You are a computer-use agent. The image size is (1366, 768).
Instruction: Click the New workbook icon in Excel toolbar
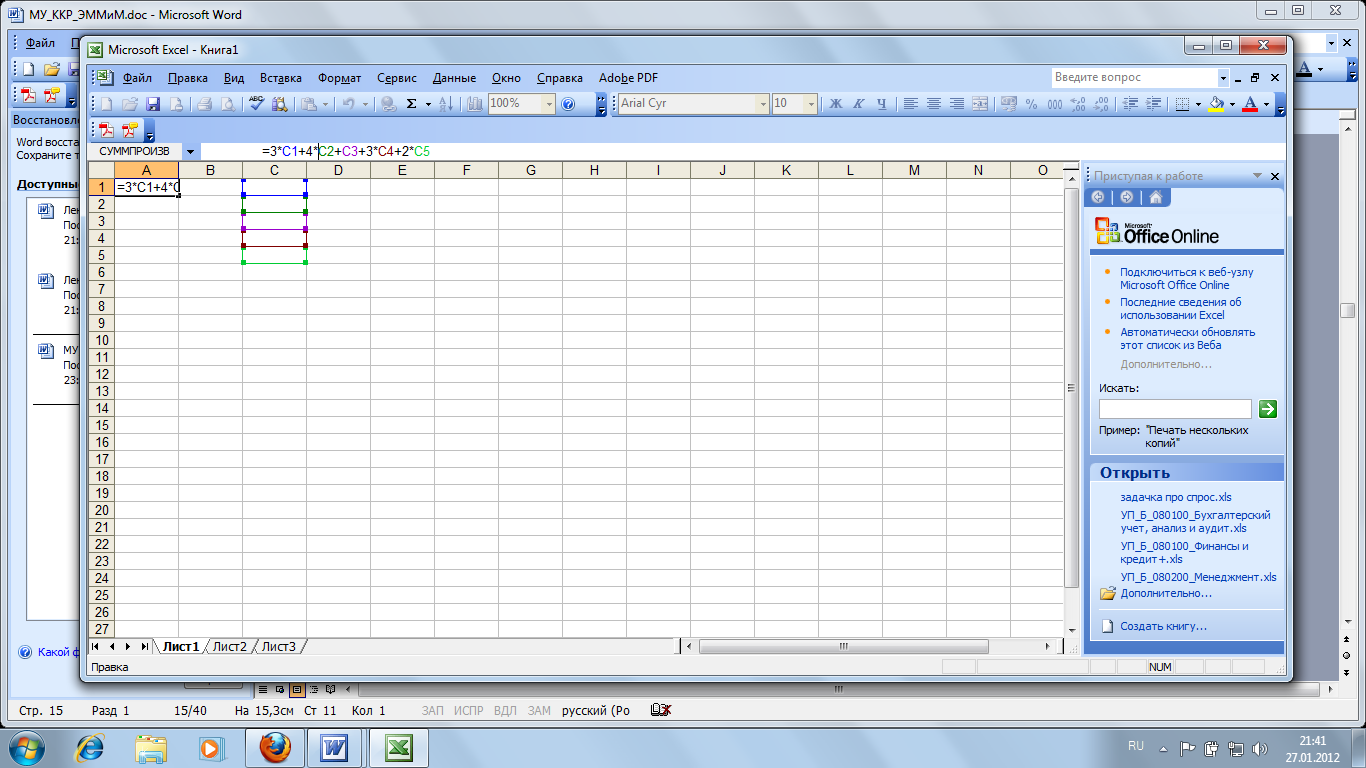107,103
